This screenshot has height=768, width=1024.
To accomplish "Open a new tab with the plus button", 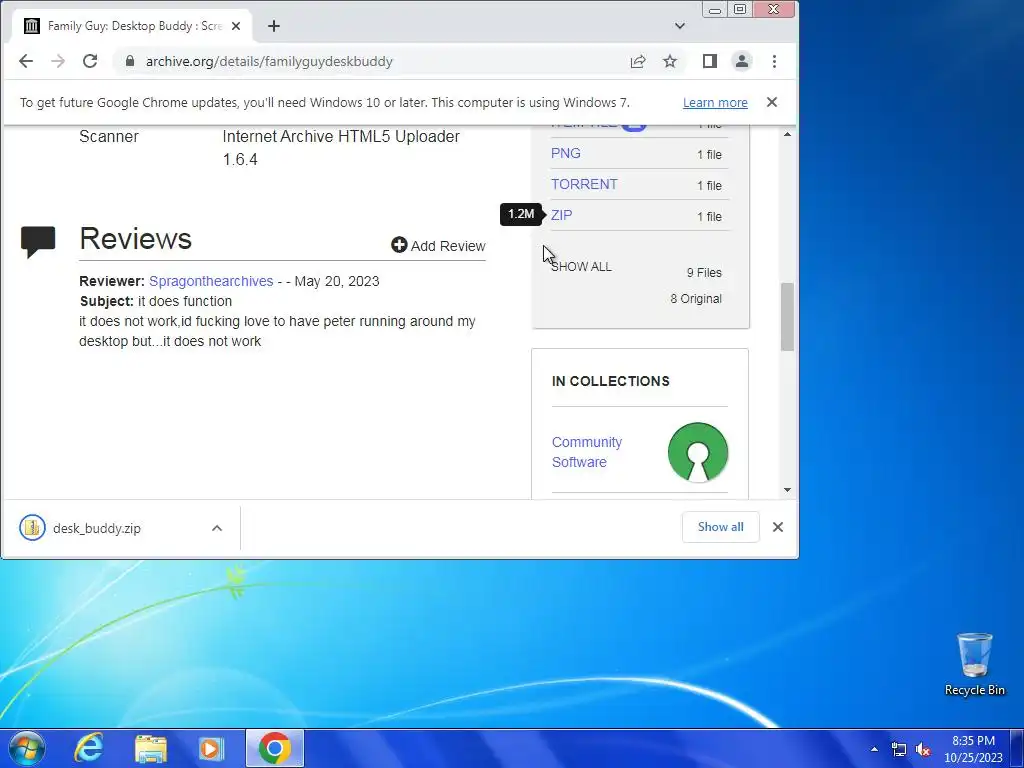I will coord(274,26).
